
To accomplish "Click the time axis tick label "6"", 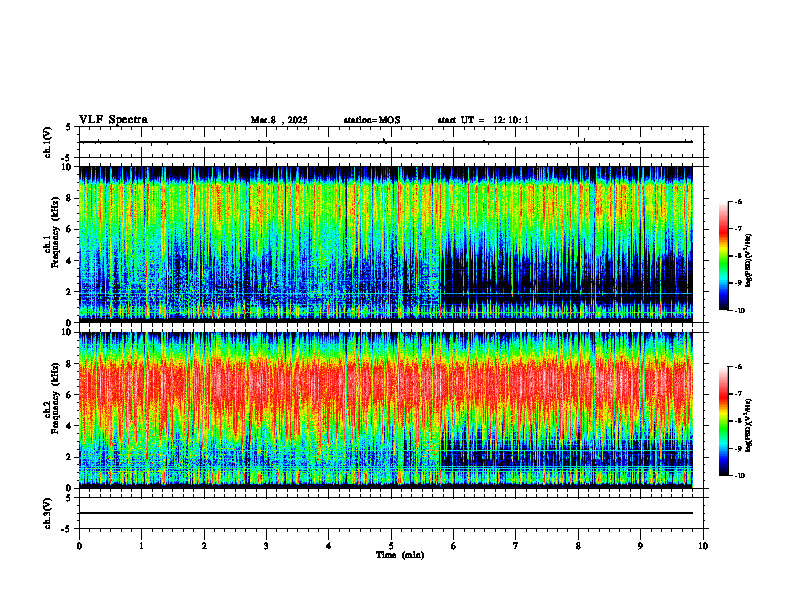I will pyautogui.click(x=454, y=546).
